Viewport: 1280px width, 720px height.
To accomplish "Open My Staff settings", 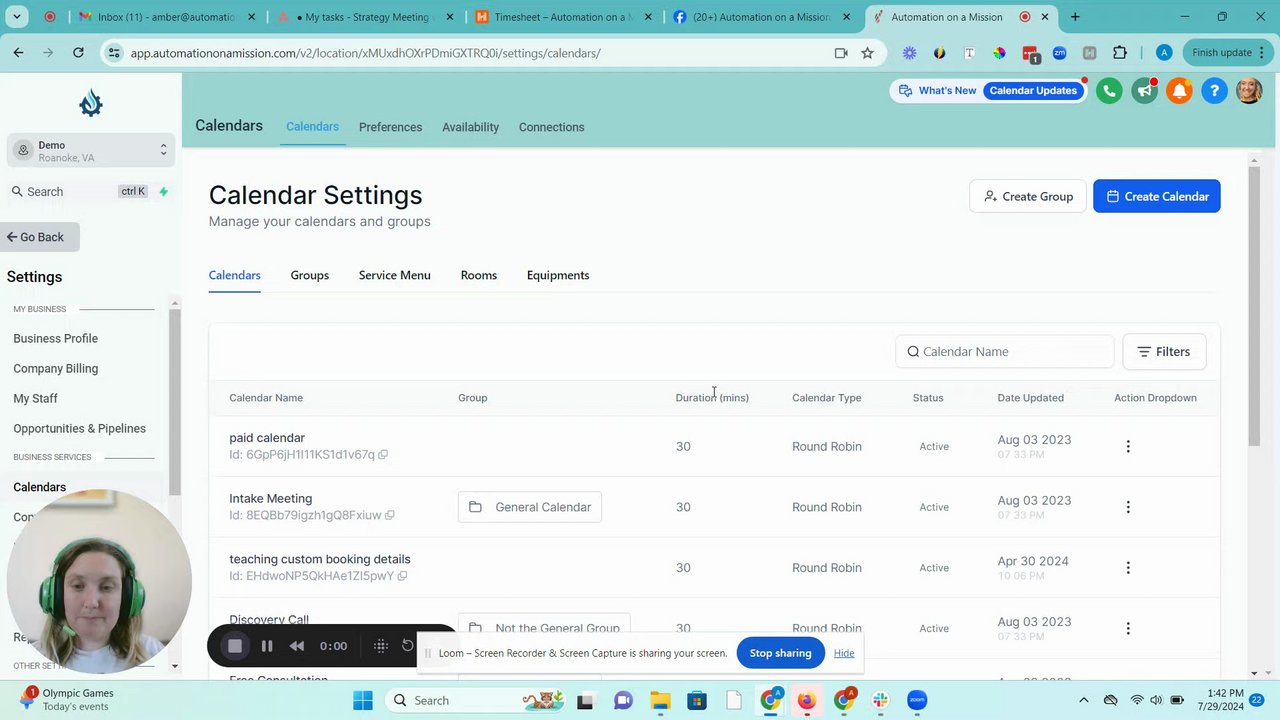I will 36,398.
